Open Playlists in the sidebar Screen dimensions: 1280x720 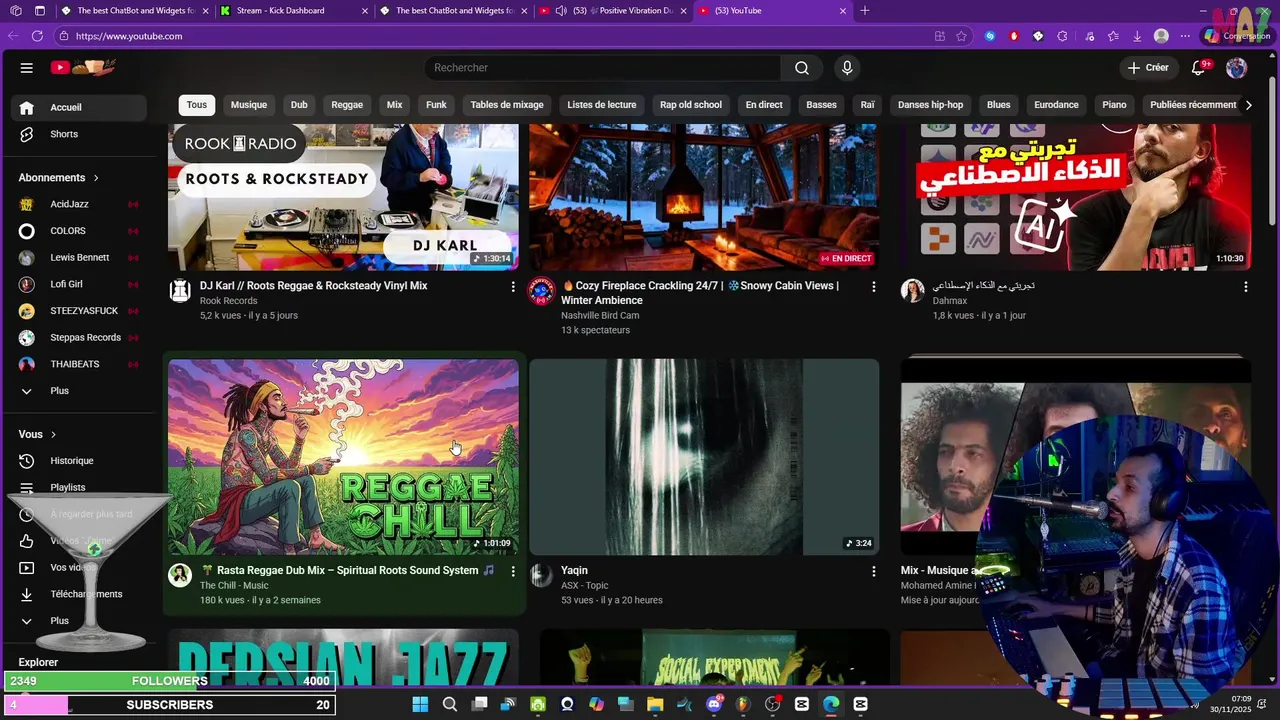click(x=79, y=487)
